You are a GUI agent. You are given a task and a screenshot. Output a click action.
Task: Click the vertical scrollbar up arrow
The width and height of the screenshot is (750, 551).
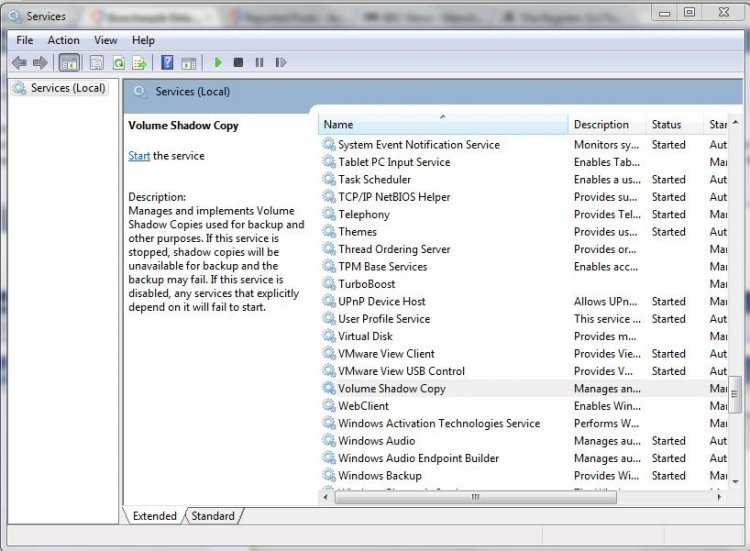(735, 122)
